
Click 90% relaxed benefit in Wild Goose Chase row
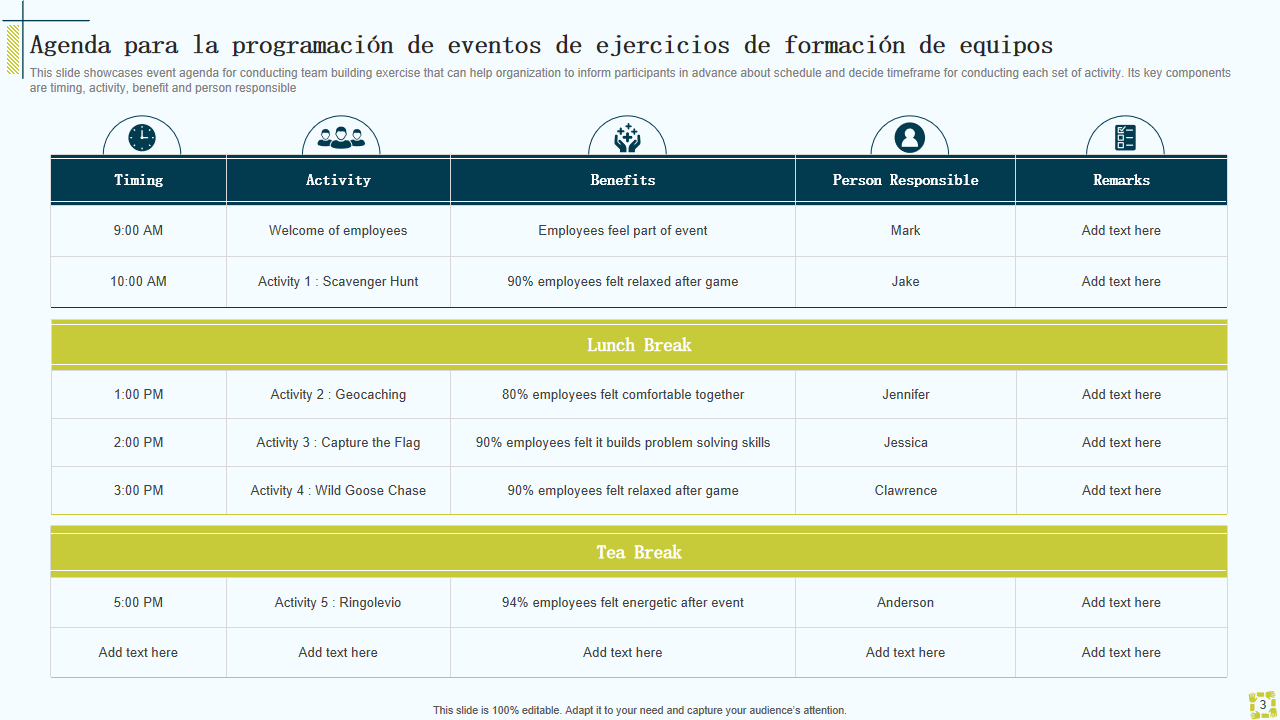coord(623,491)
